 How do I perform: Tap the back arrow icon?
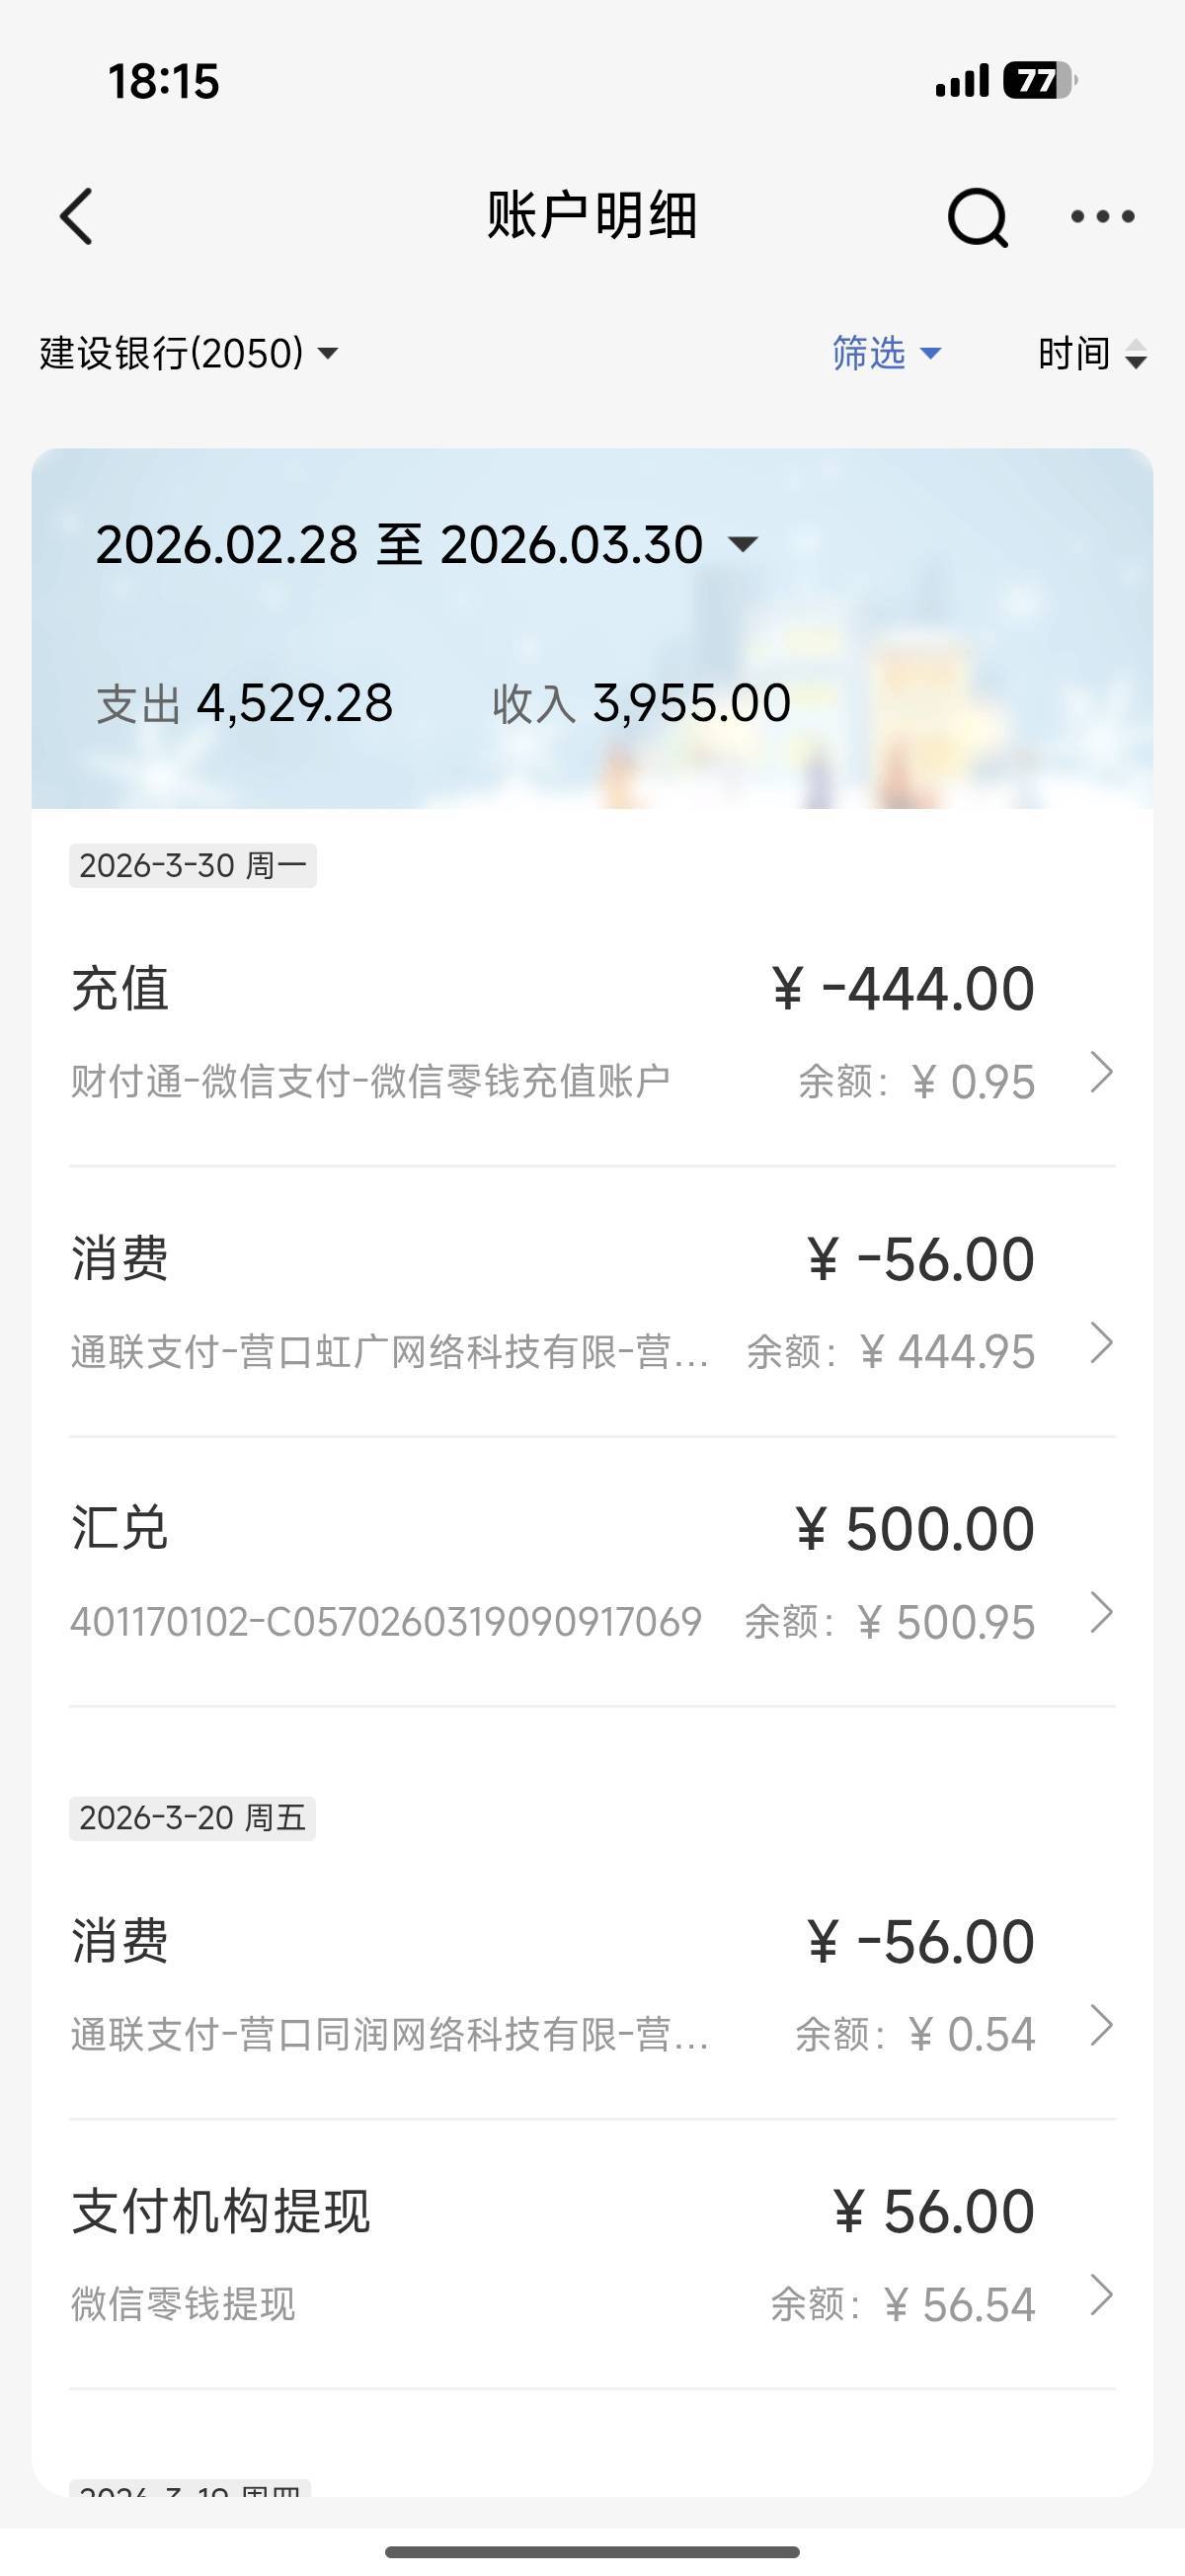click(77, 216)
